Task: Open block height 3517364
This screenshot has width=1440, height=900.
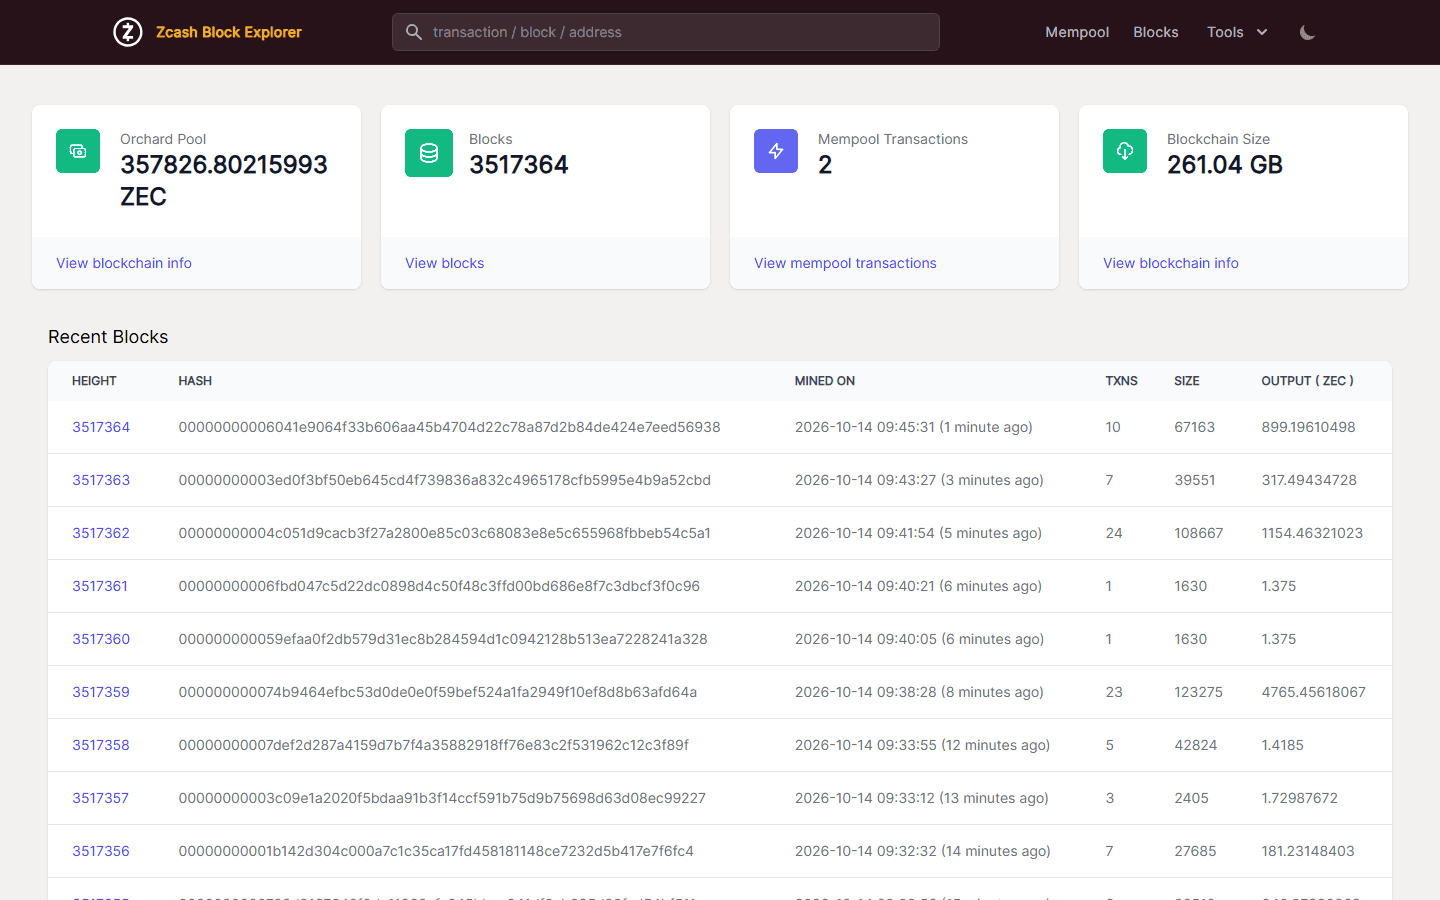Action: [x=101, y=427]
